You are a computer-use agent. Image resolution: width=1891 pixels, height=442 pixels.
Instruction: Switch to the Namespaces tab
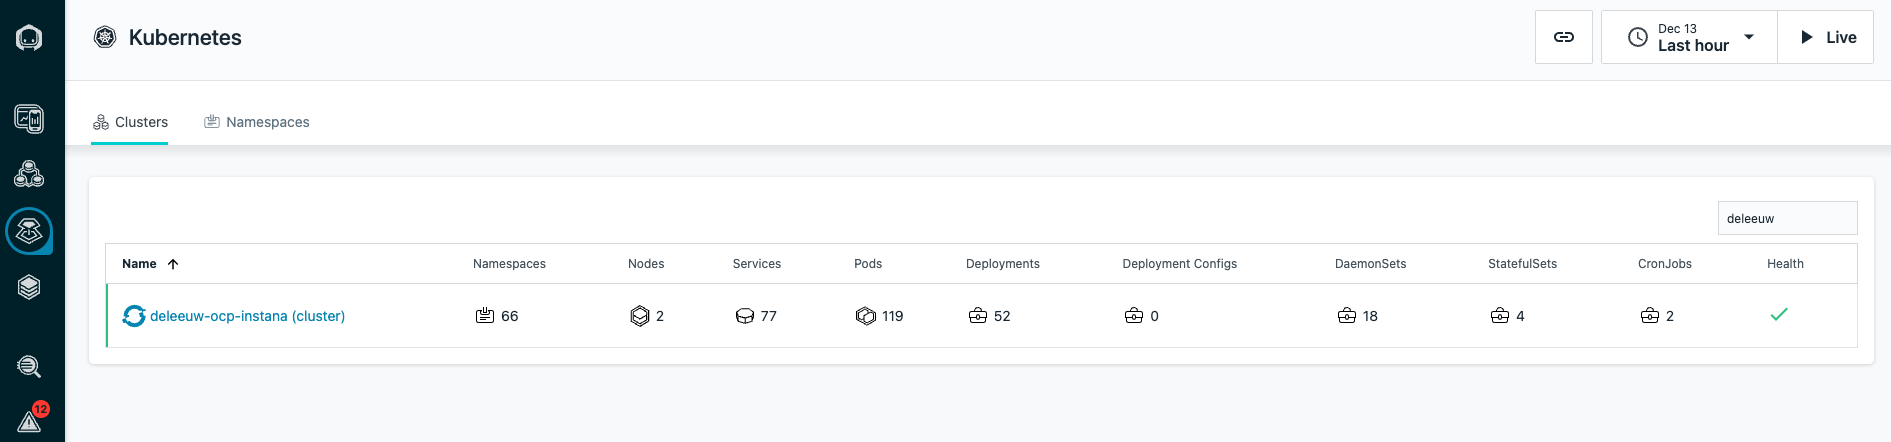pos(257,122)
